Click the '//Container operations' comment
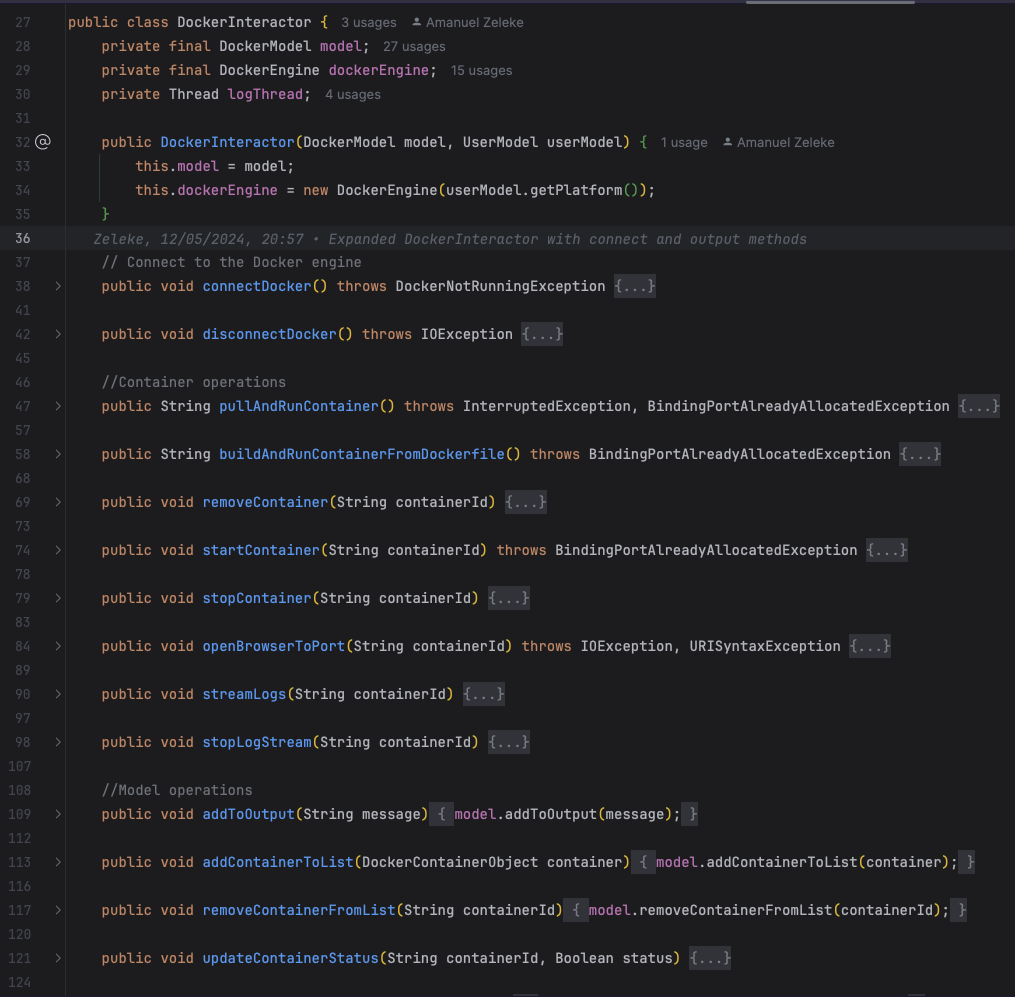The width and height of the screenshot is (1015, 997). click(194, 382)
